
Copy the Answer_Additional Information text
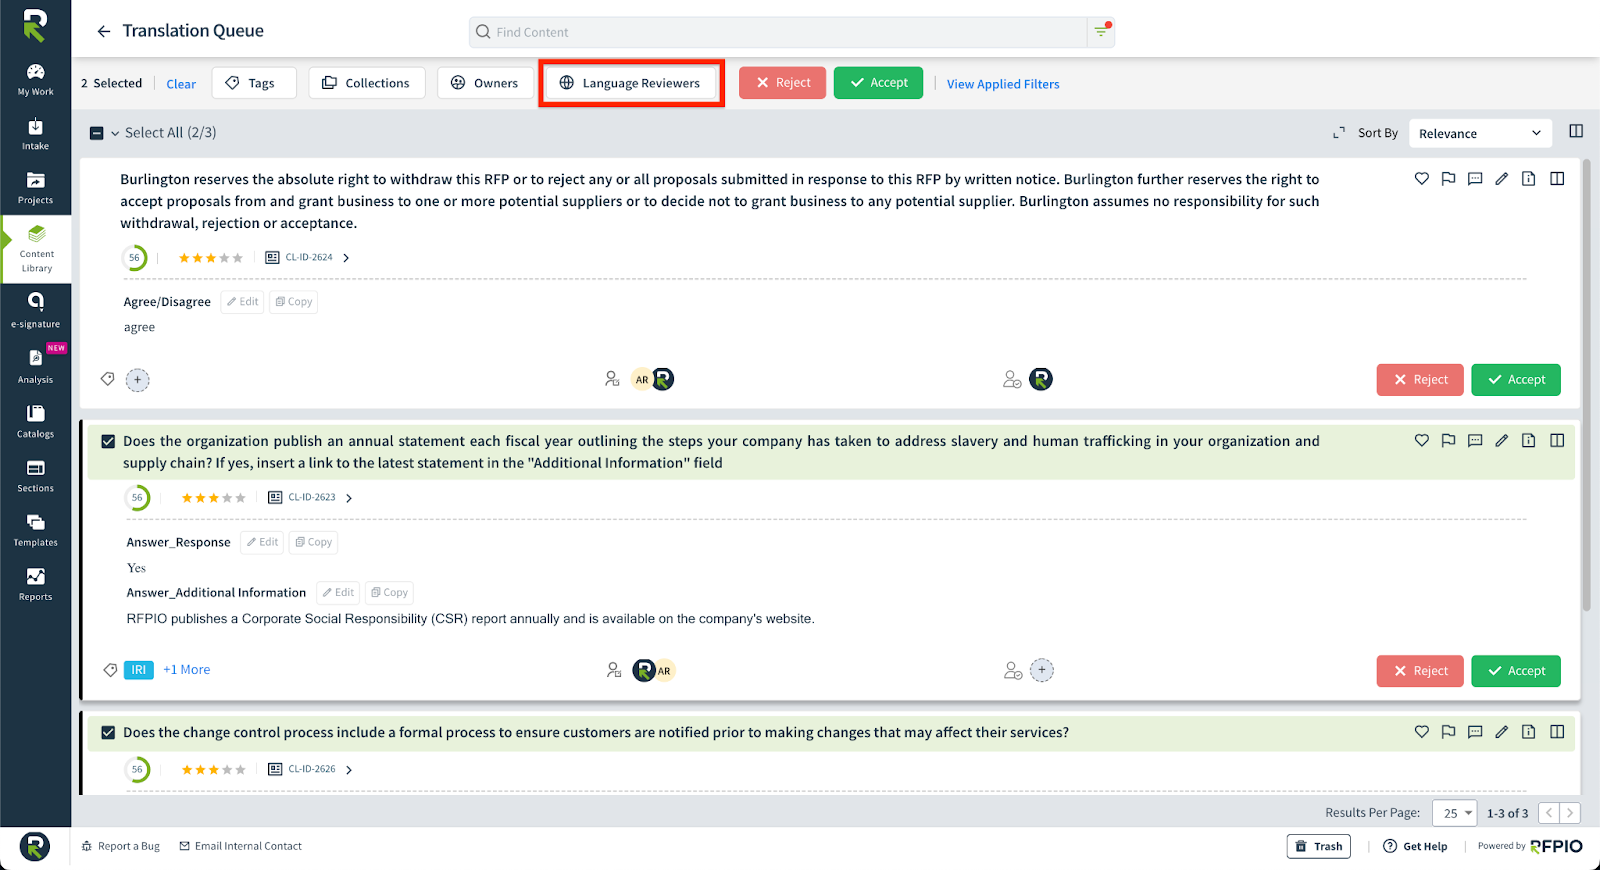(x=389, y=593)
